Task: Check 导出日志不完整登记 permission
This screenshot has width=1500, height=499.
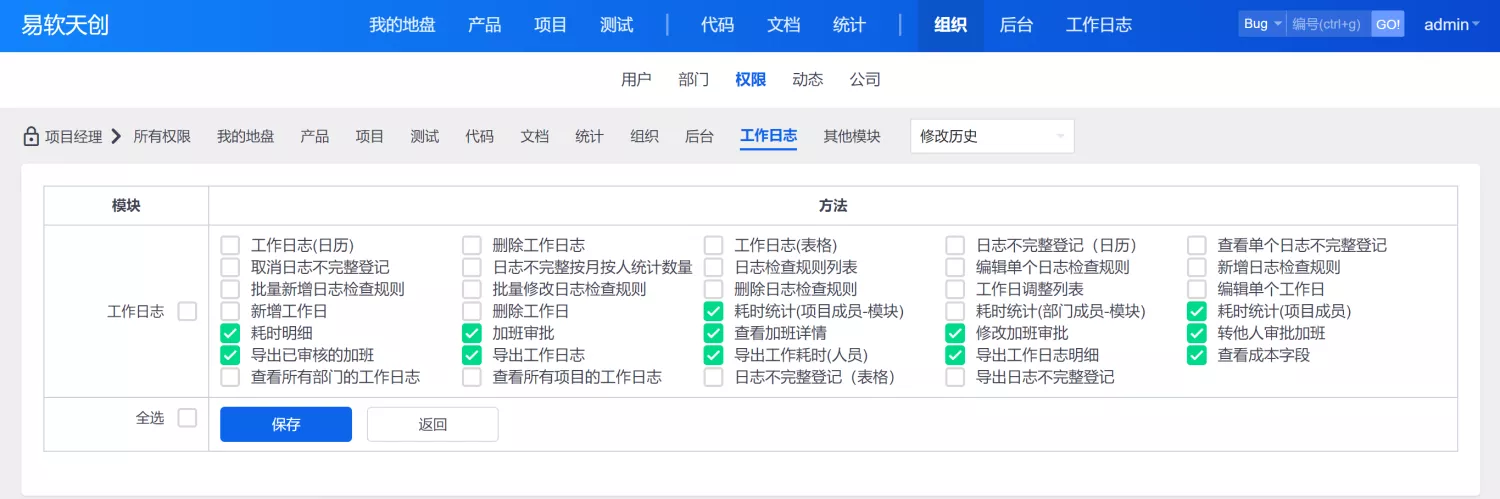Action: [x=955, y=377]
